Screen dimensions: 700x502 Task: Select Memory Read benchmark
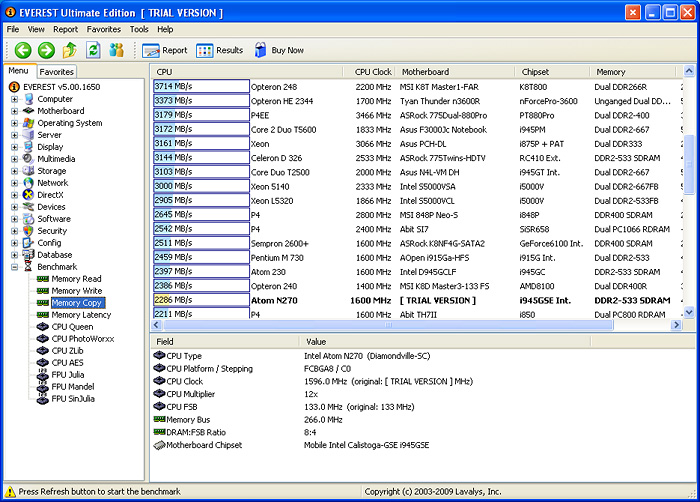pyautogui.click(x=76, y=279)
